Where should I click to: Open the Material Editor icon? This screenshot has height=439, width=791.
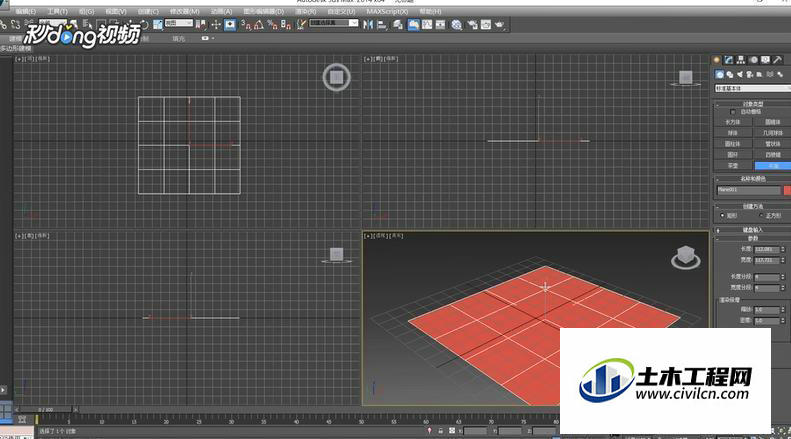tap(457, 24)
